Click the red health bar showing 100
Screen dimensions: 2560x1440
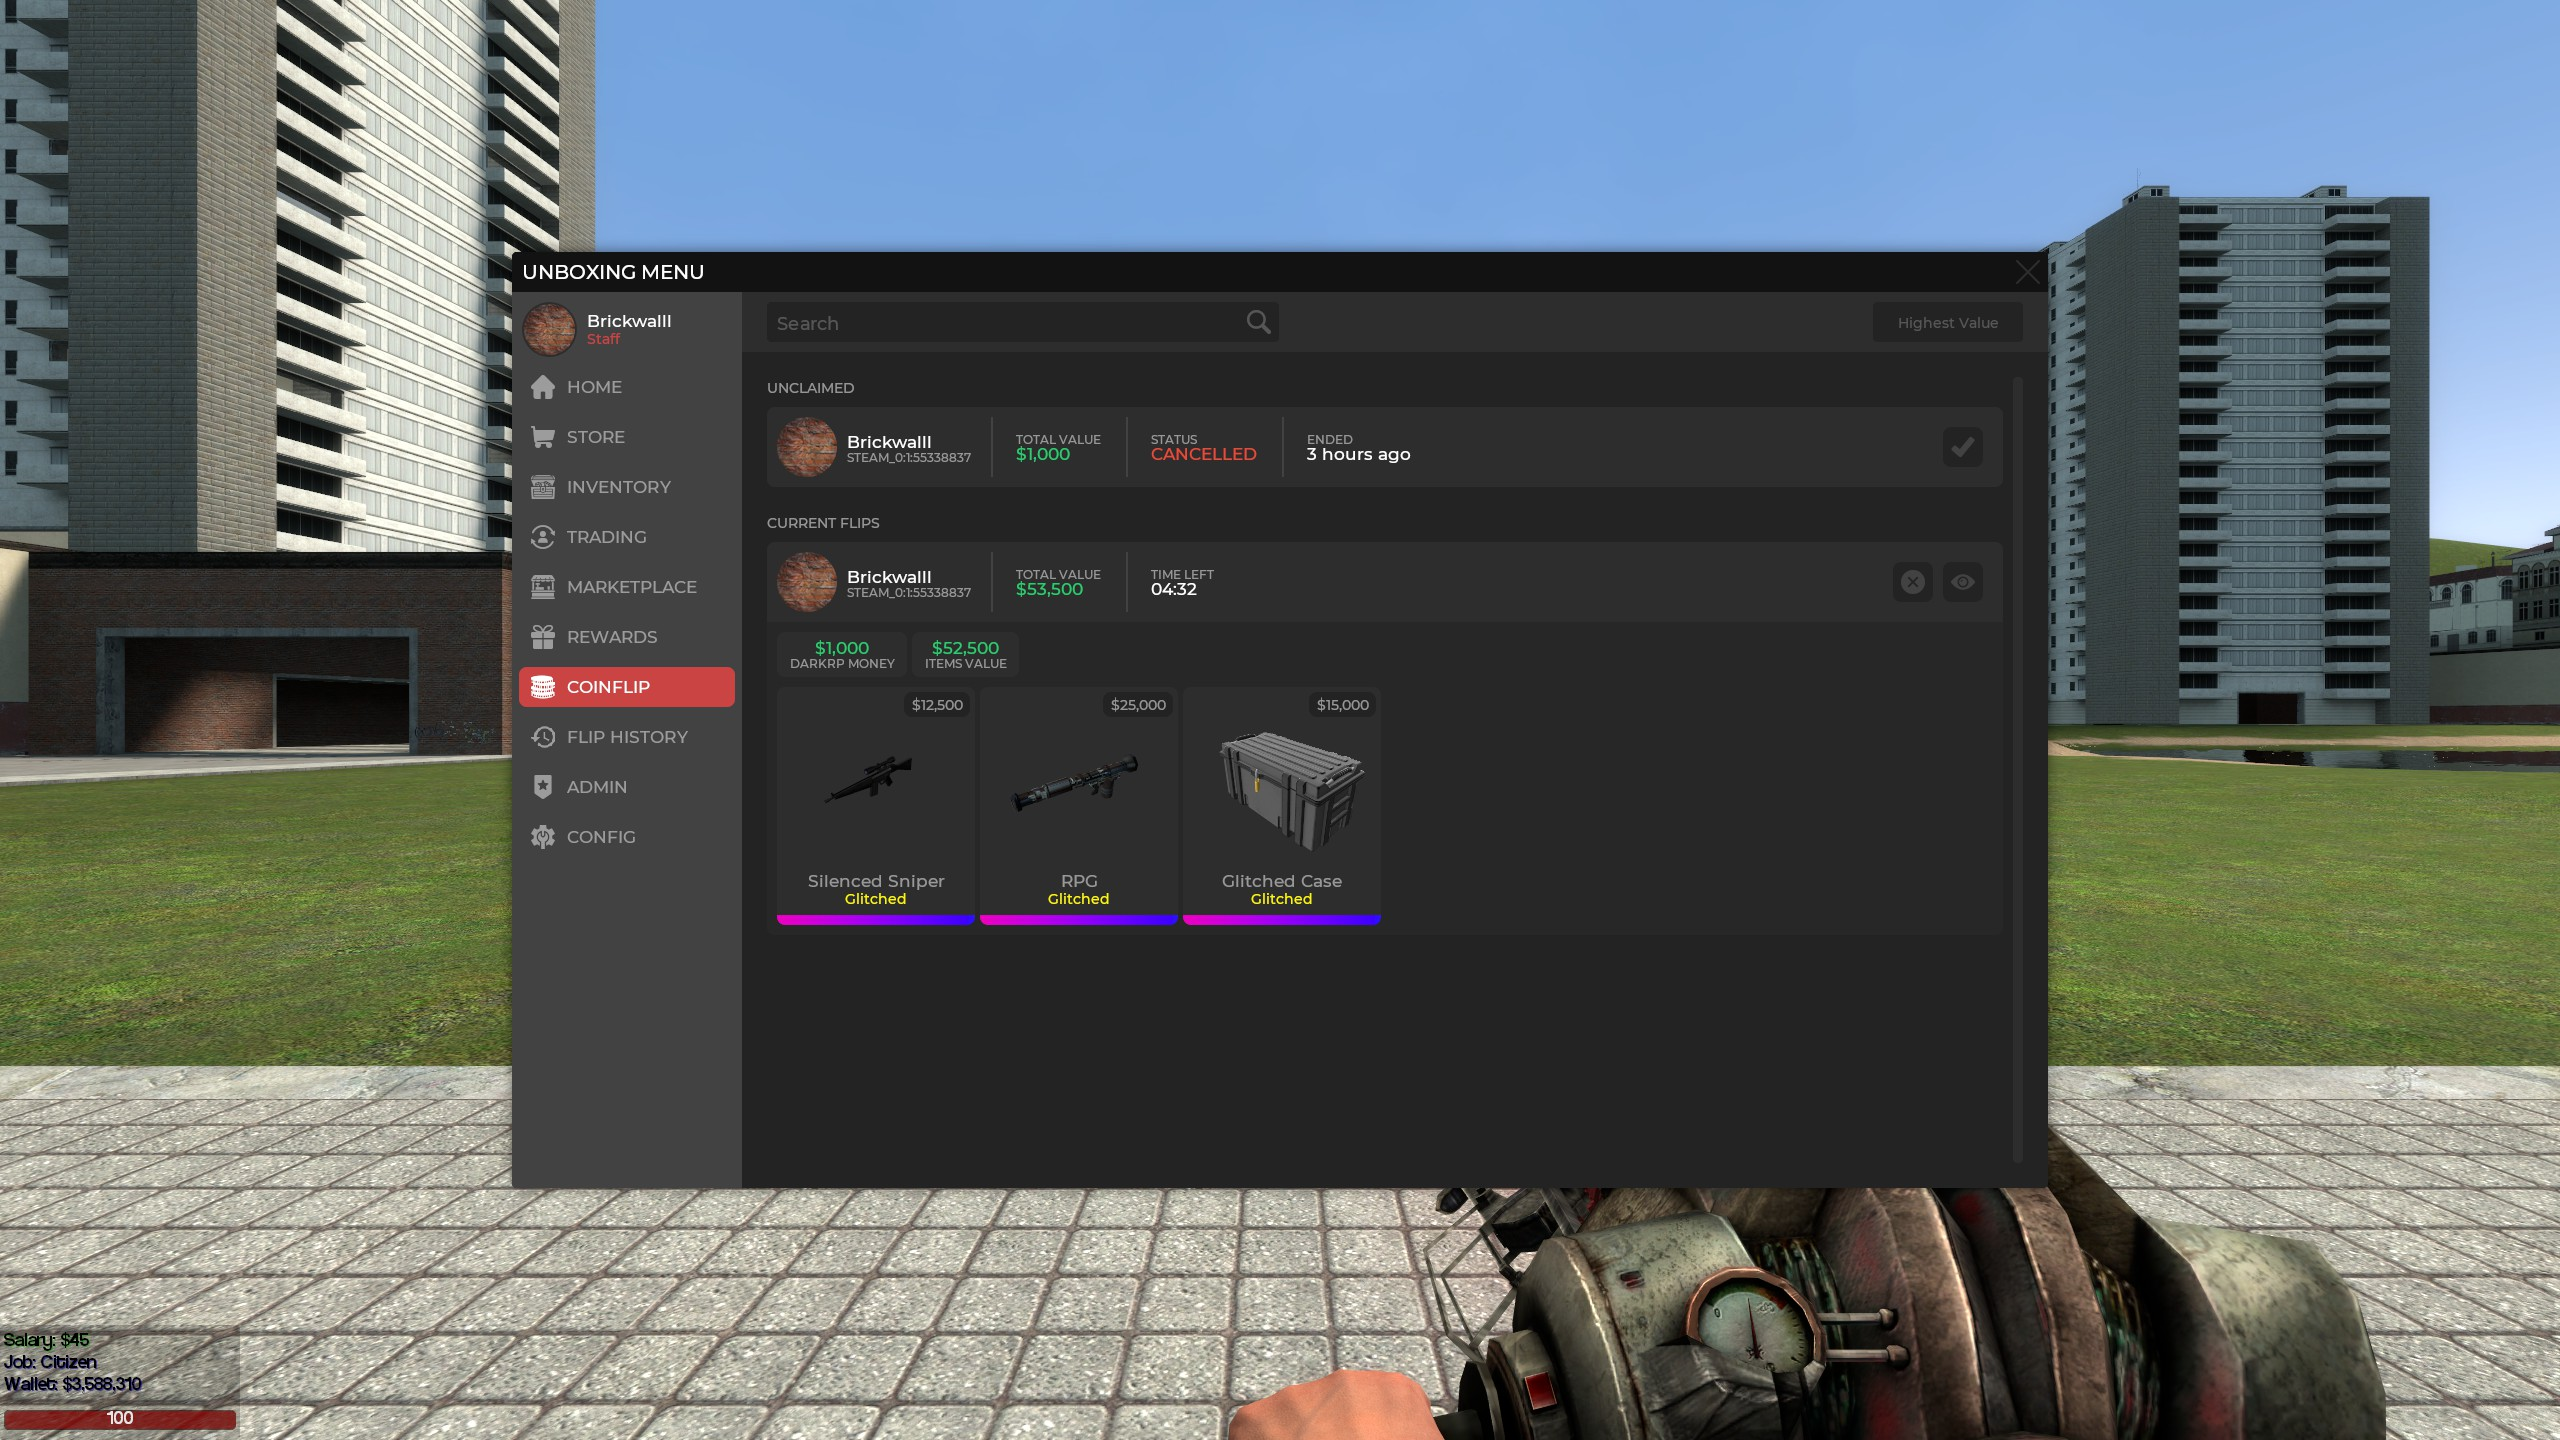(120, 1418)
